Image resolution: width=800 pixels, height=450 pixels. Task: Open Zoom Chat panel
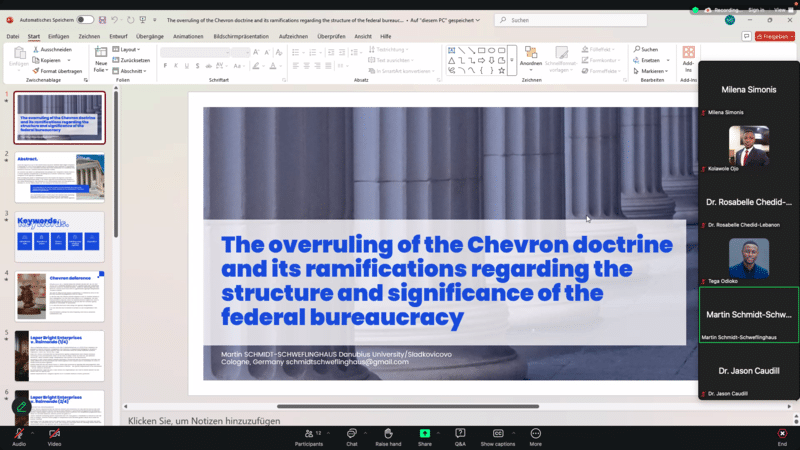tap(352, 436)
